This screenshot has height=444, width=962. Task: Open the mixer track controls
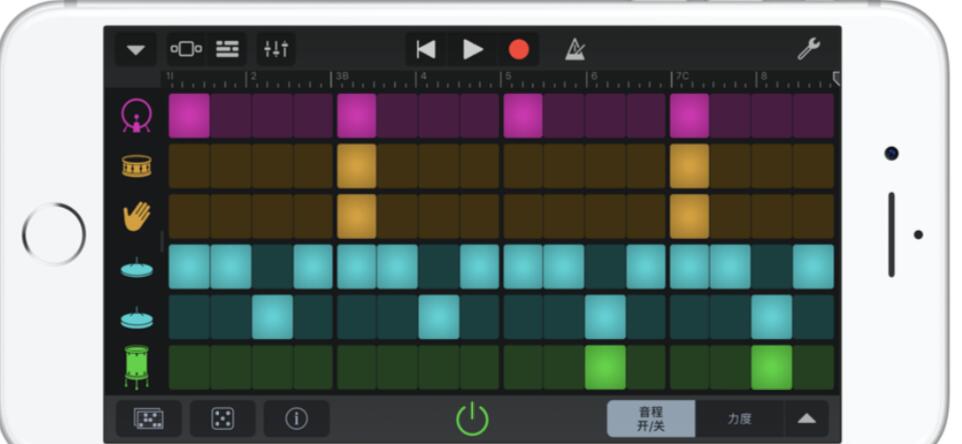click(x=276, y=49)
